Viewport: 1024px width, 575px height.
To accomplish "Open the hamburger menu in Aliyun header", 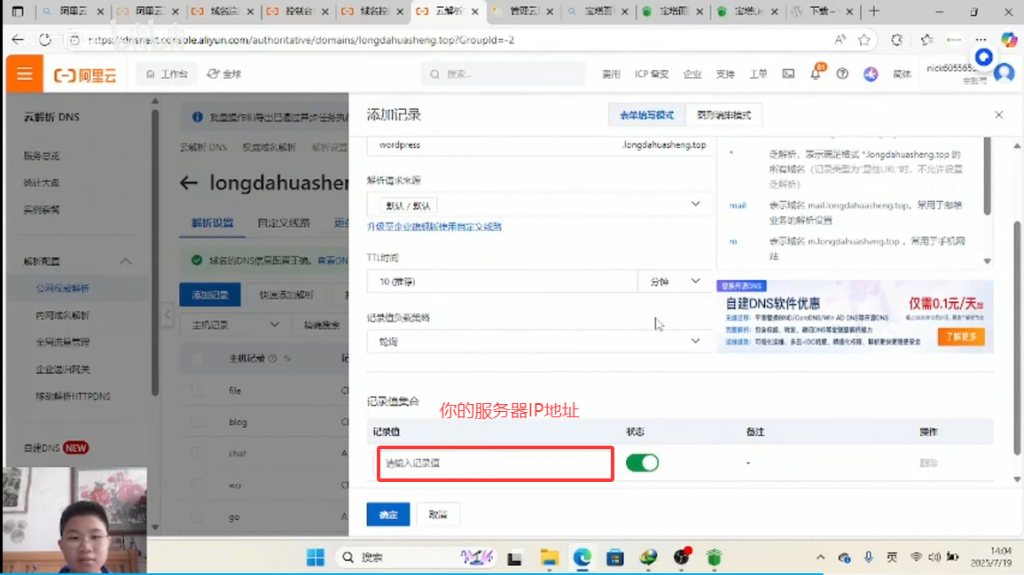I will click(24, 74).
